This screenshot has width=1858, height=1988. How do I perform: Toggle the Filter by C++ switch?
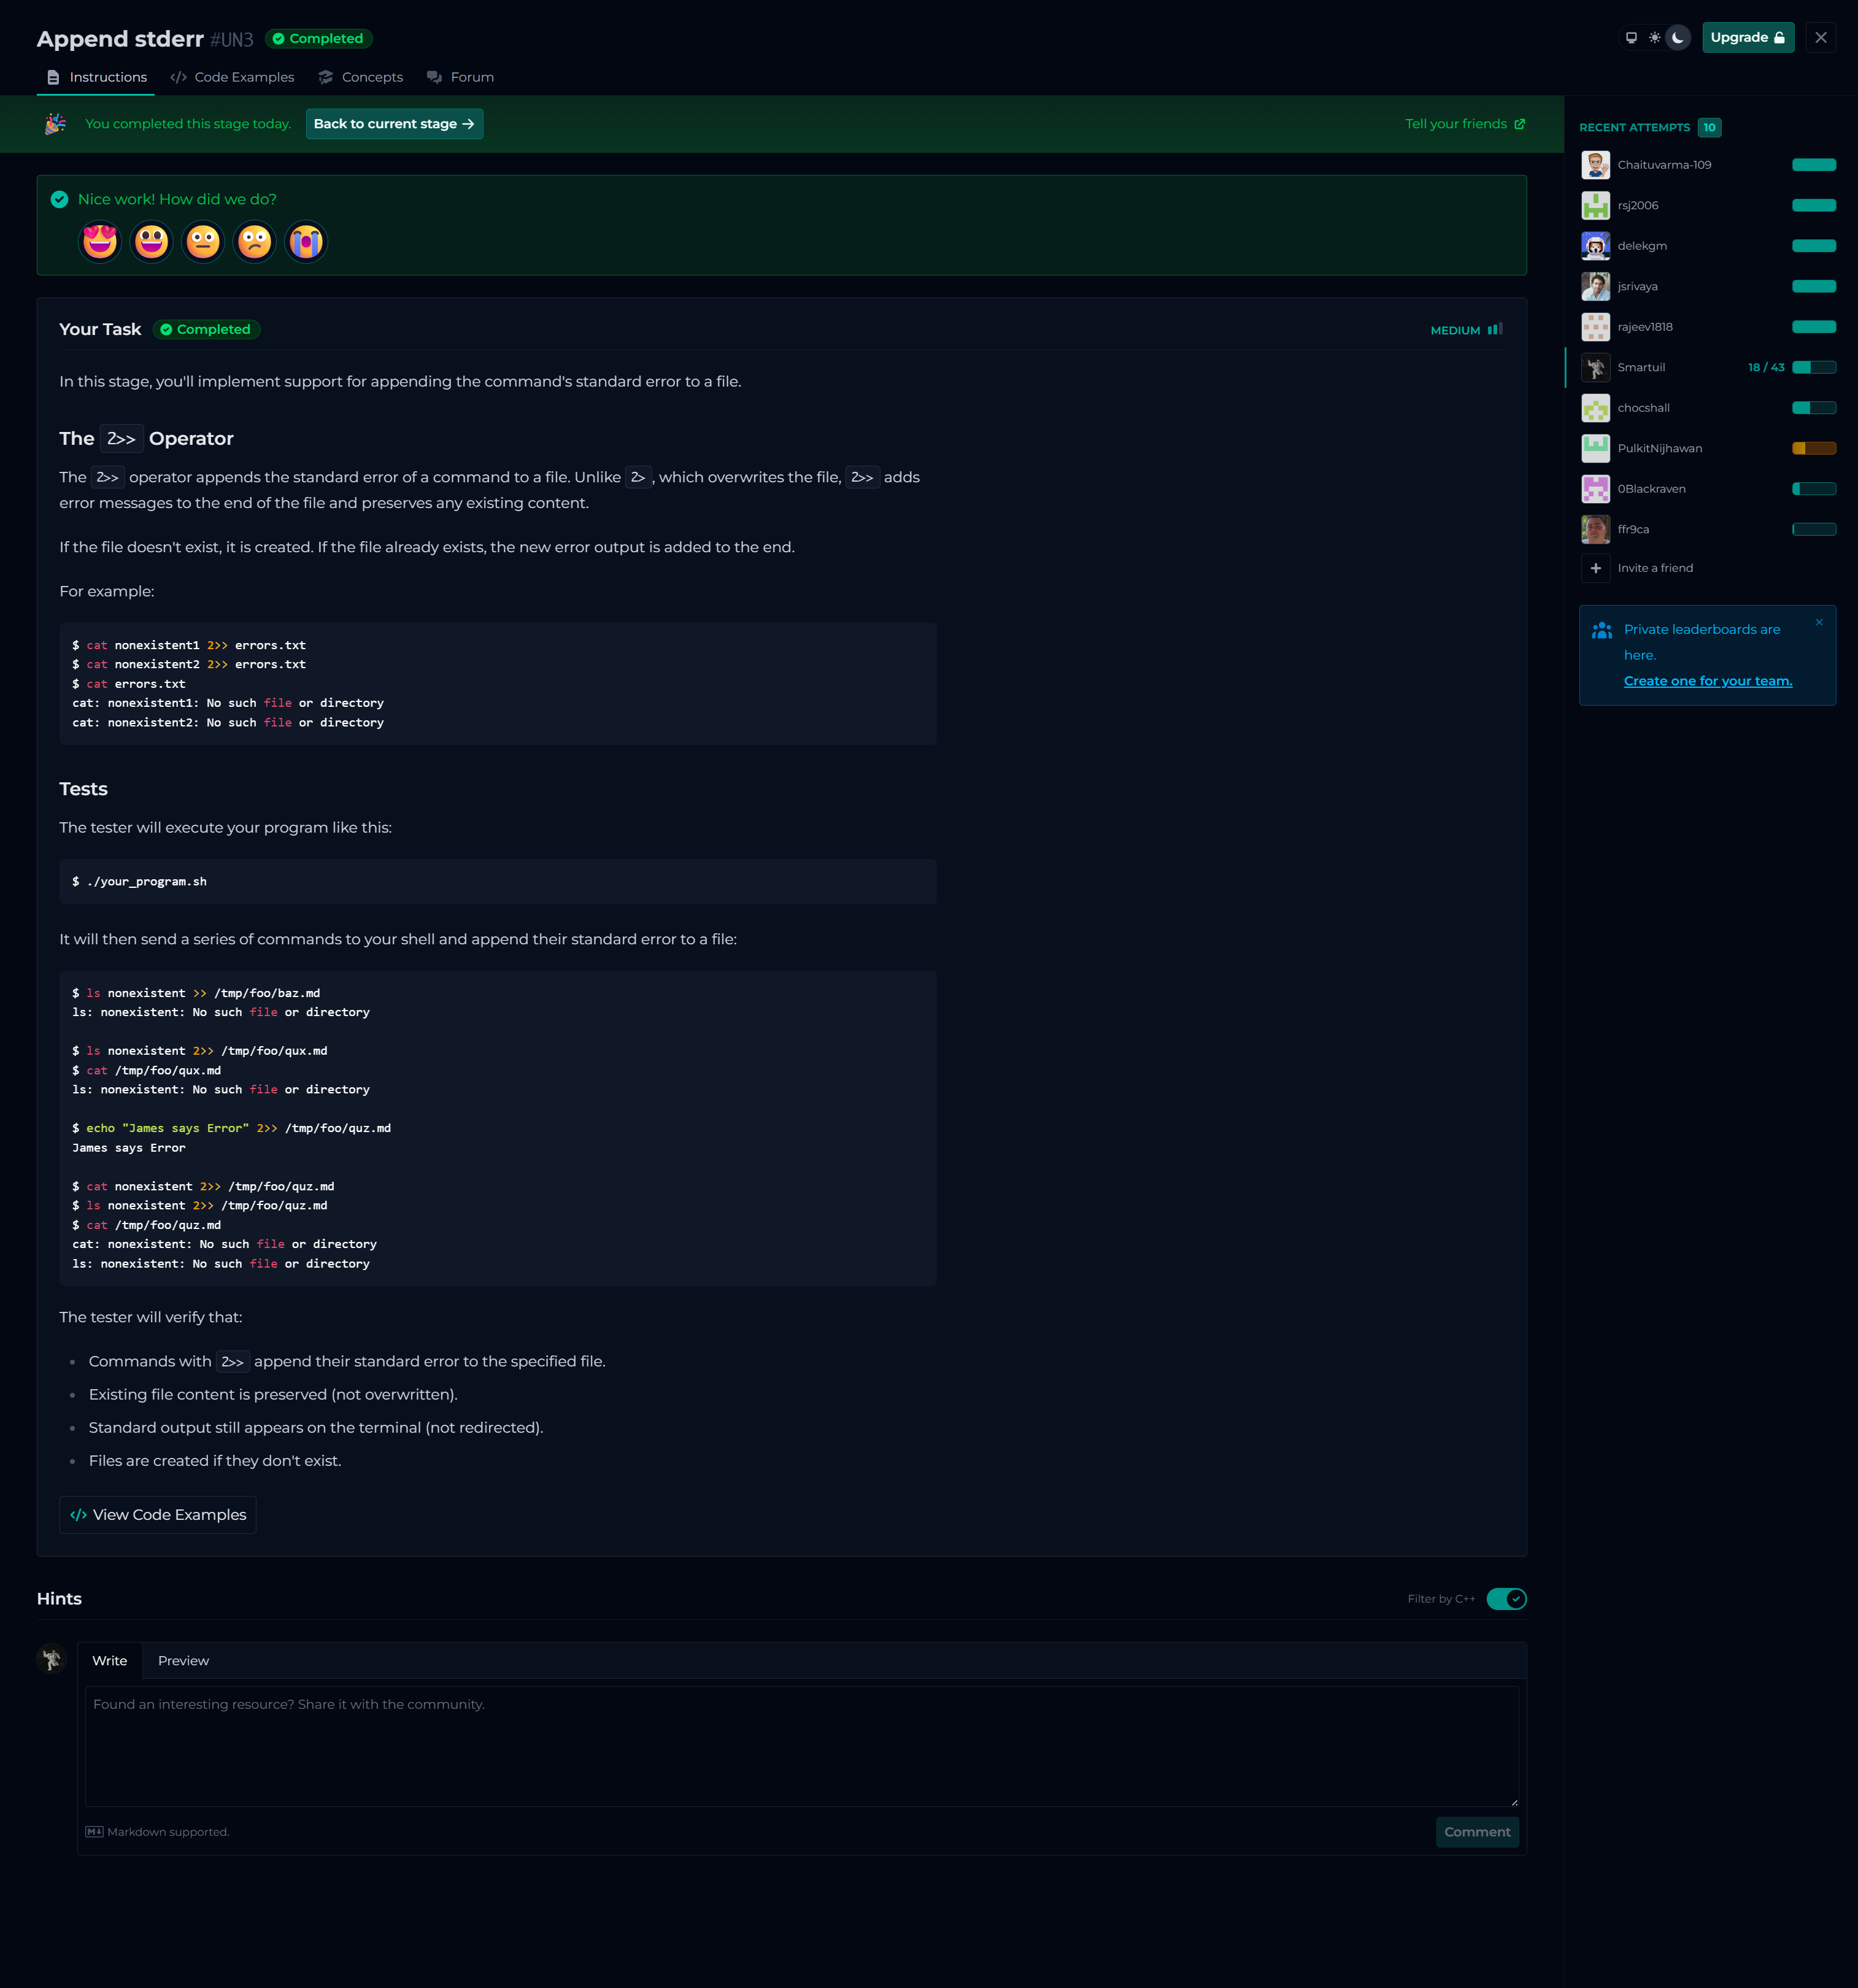(x=1506, y=1599)
